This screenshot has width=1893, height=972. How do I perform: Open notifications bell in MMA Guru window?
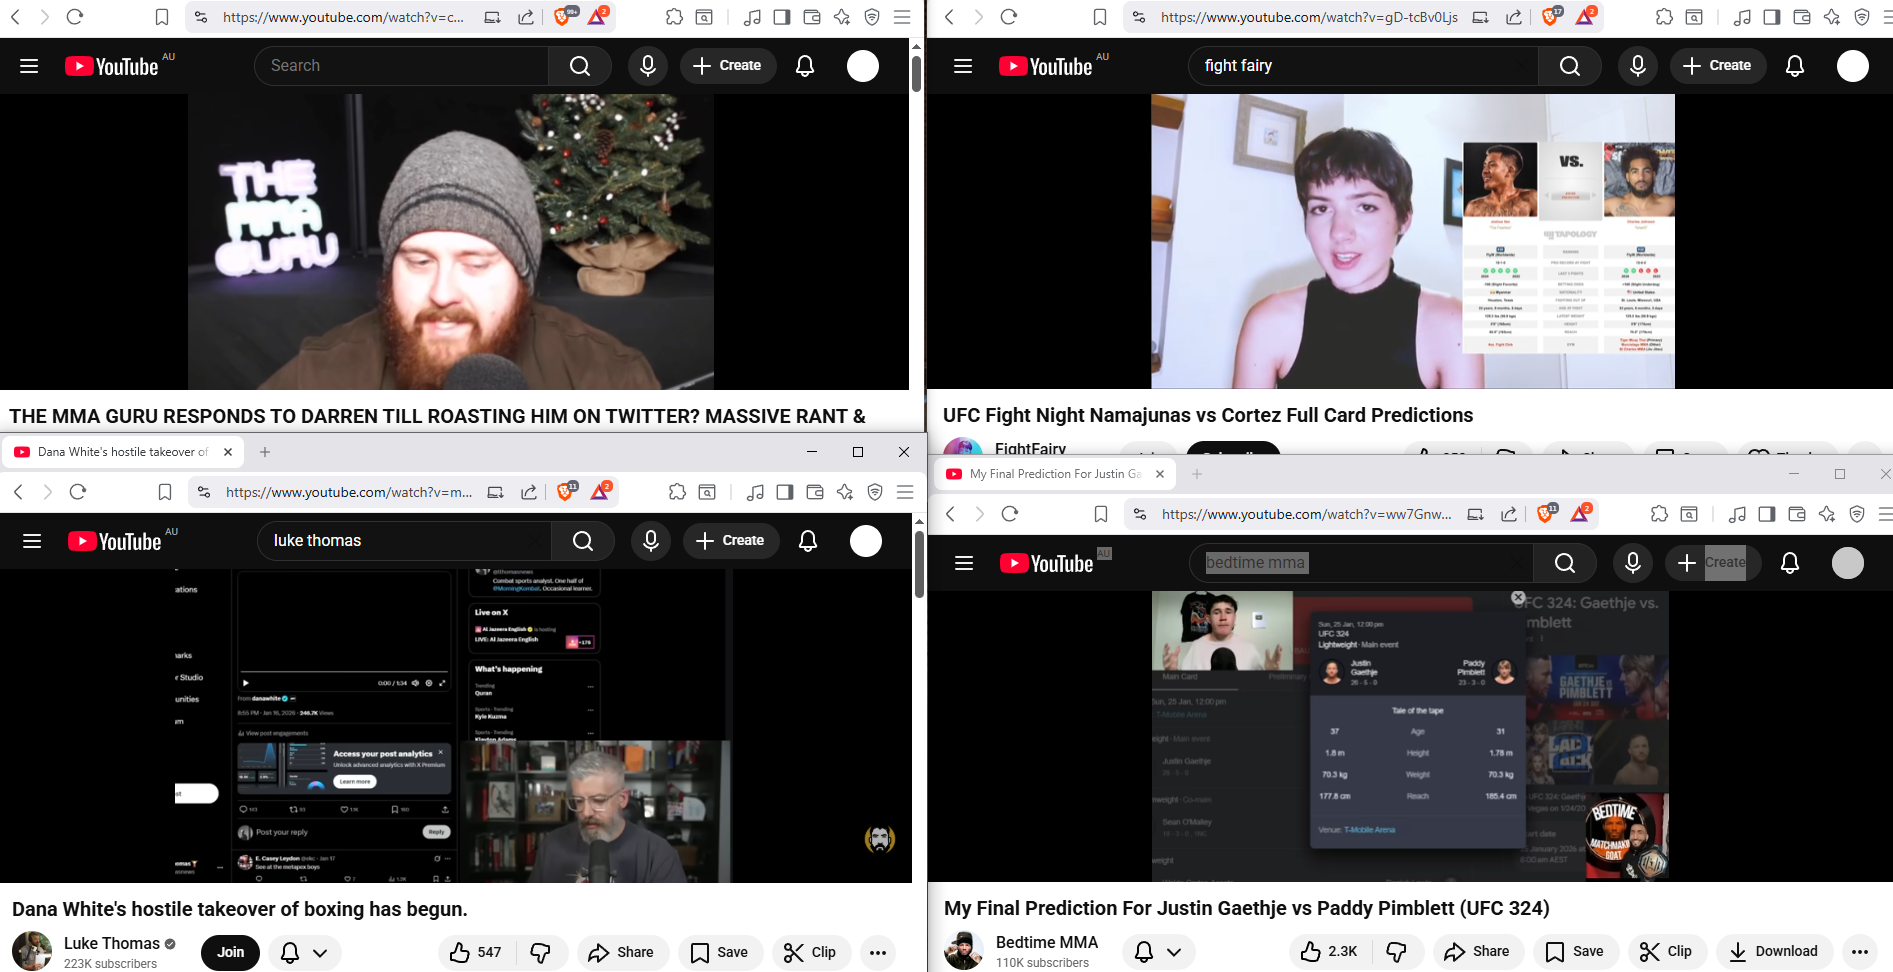805,66
